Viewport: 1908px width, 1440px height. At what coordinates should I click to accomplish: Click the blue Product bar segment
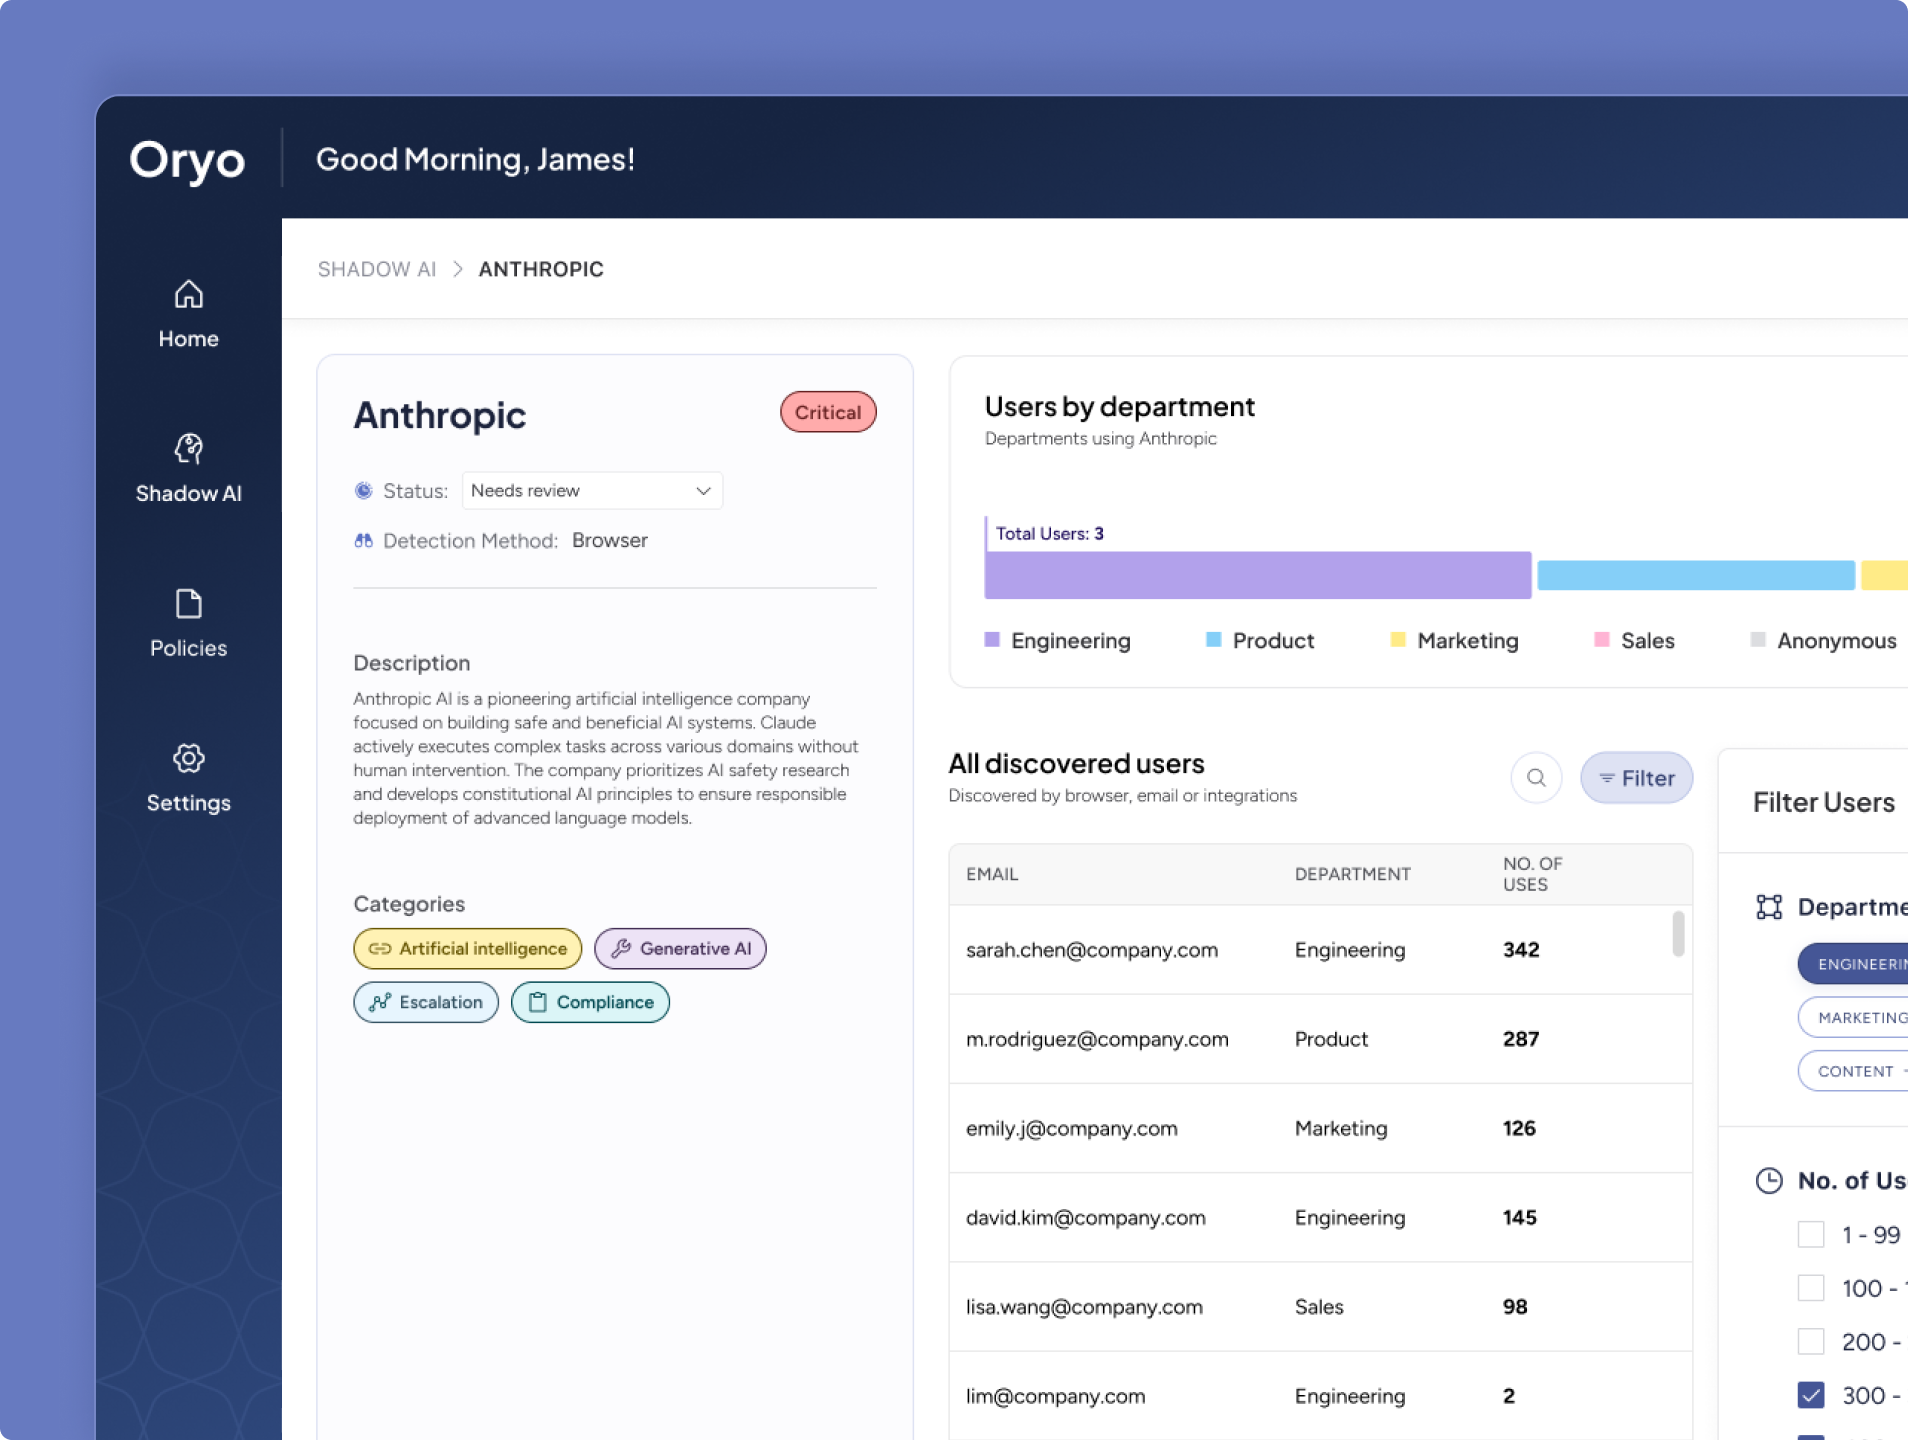(x=1696, y=575)
